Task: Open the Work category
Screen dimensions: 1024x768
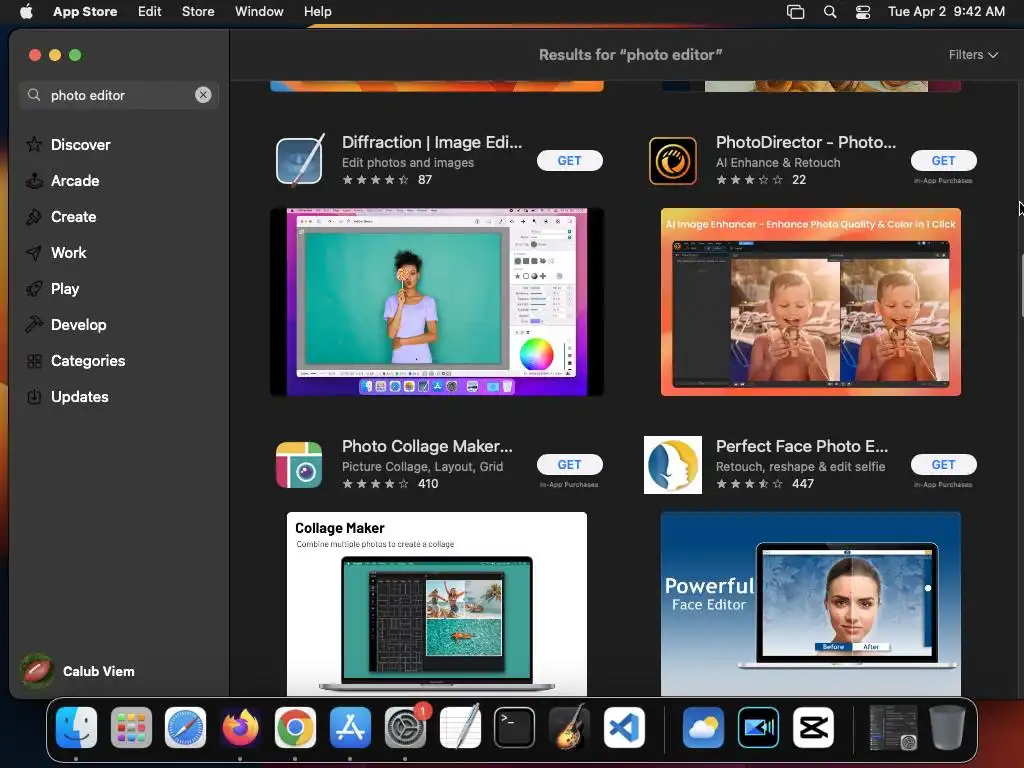Action: (56, 253)
